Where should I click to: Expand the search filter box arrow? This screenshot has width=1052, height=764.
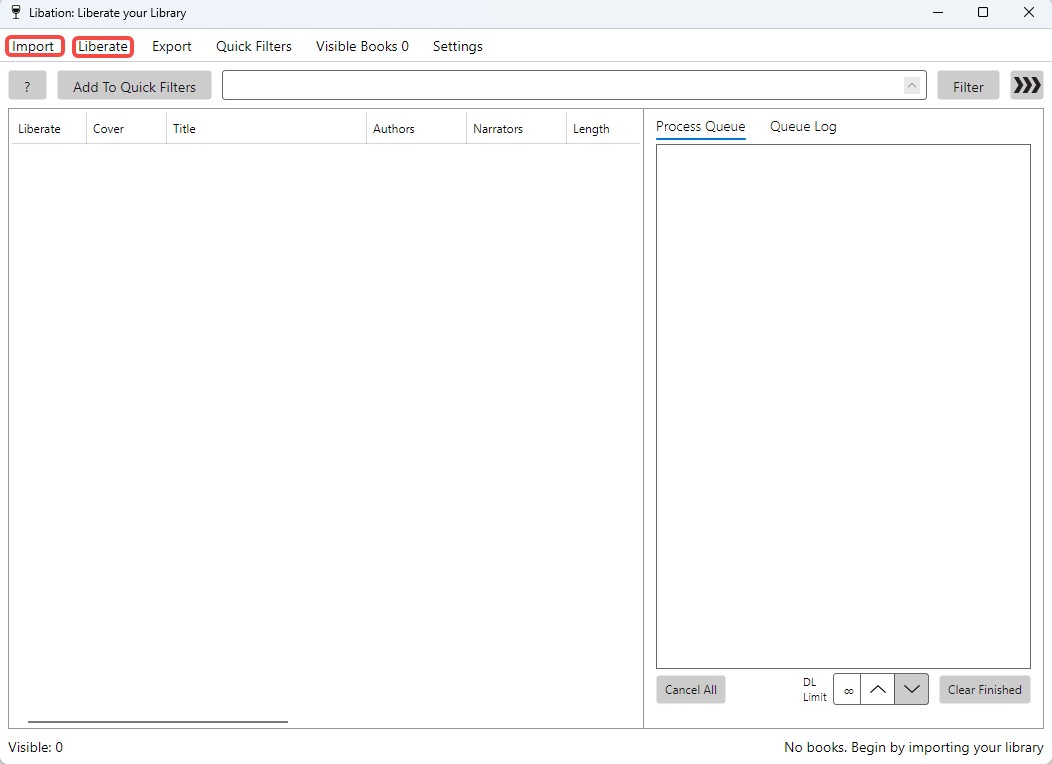tap(911, 86)
